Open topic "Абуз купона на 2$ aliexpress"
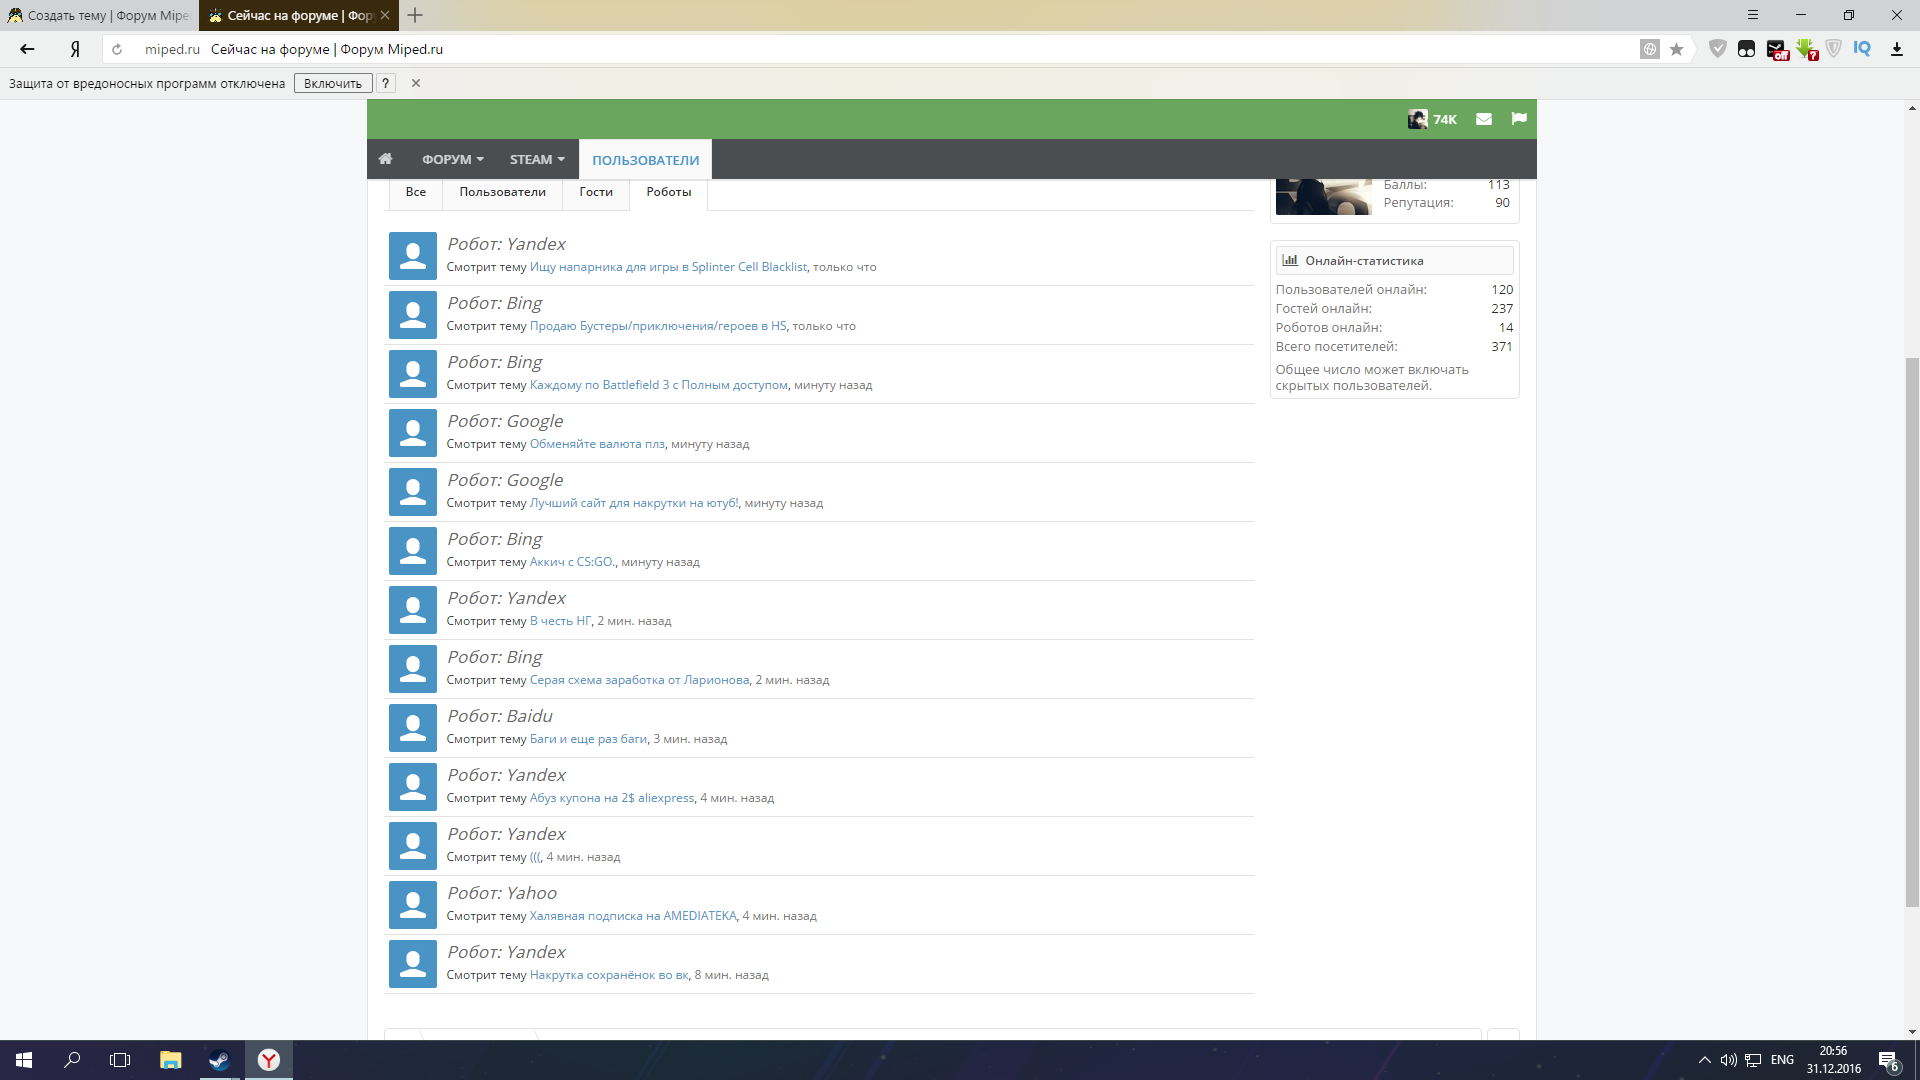This screenshot has width=1920, height=1080. pos(612,798)
